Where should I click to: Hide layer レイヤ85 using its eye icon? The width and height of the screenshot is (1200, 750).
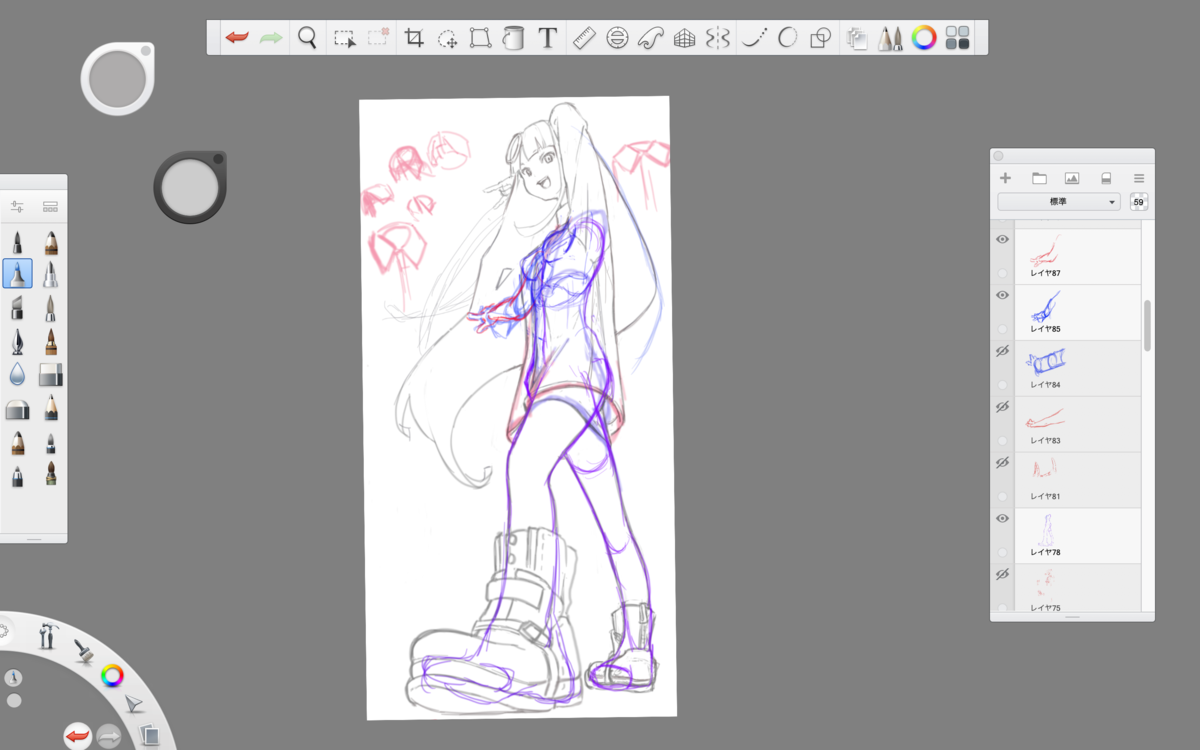coord(1003,296)
